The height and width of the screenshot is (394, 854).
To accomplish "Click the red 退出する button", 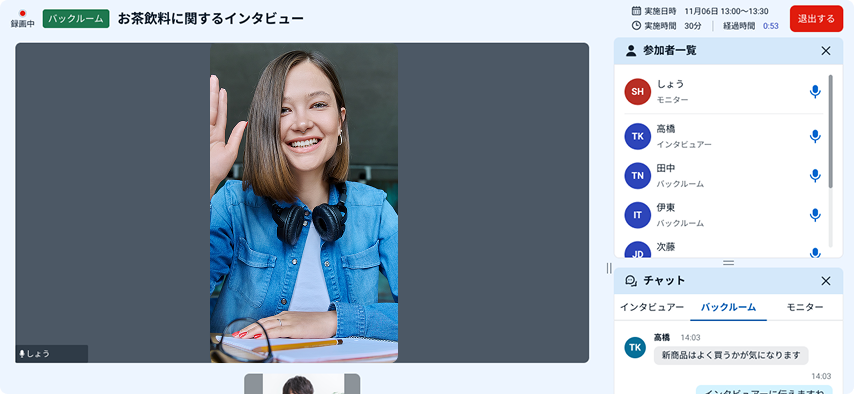I will pyautogui.click(x=816, y=19).
